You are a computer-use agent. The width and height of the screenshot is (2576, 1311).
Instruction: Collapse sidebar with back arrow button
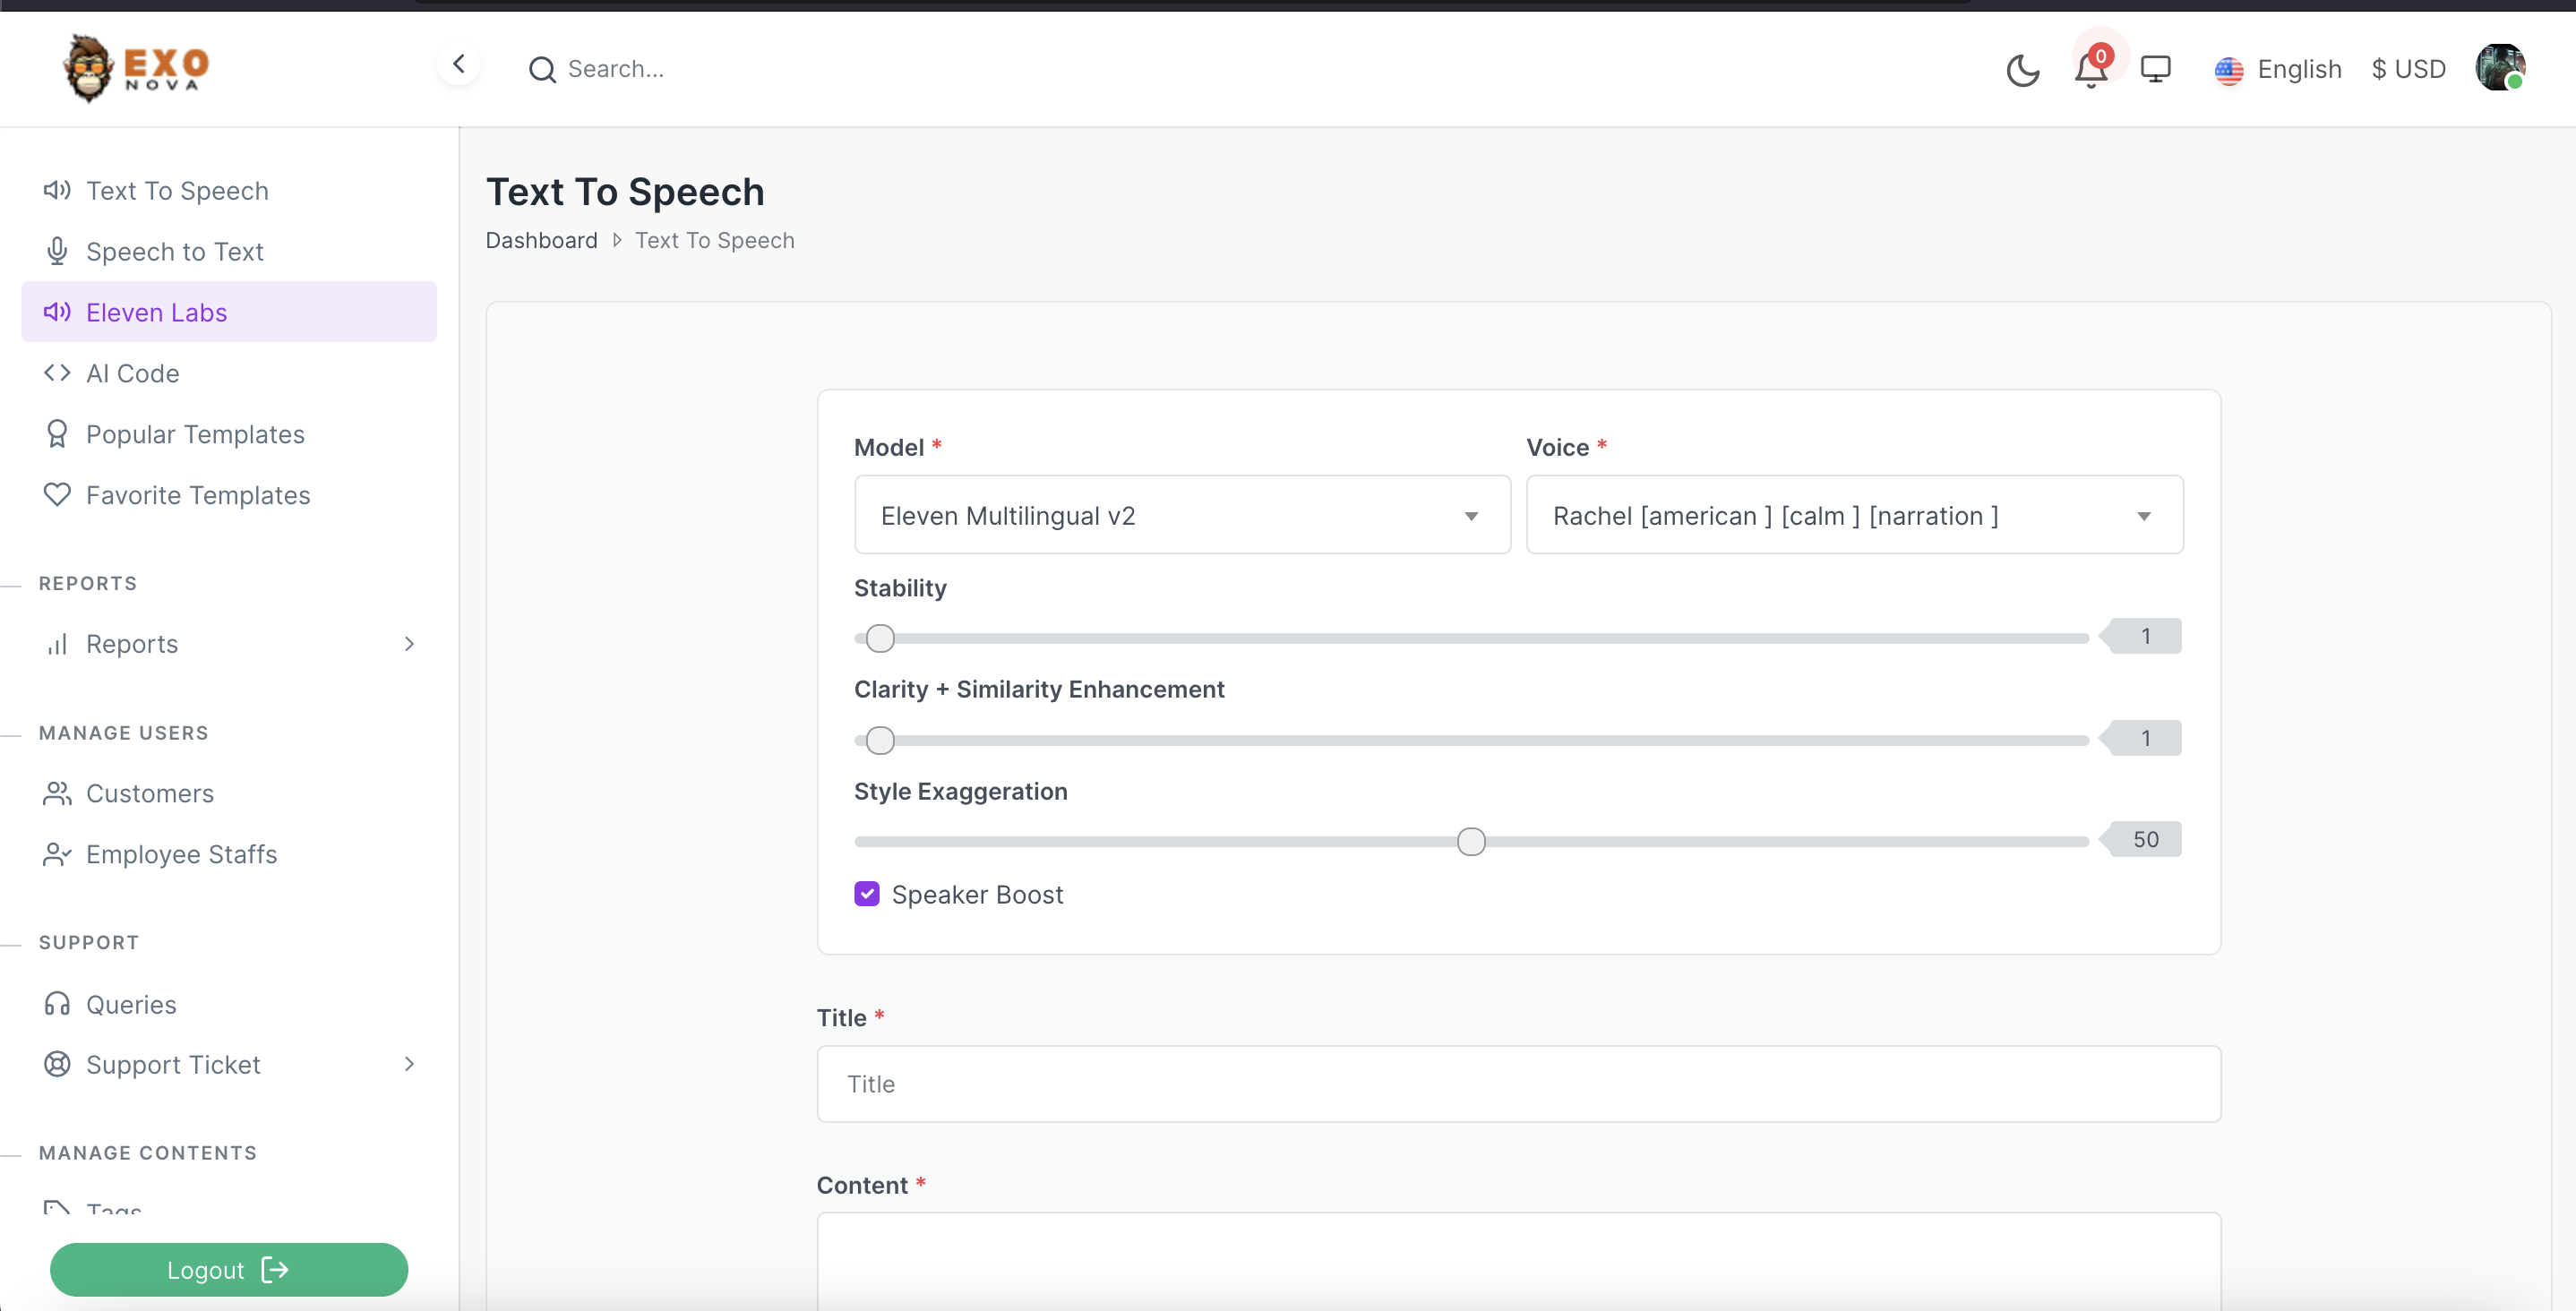tap(459, 65)
